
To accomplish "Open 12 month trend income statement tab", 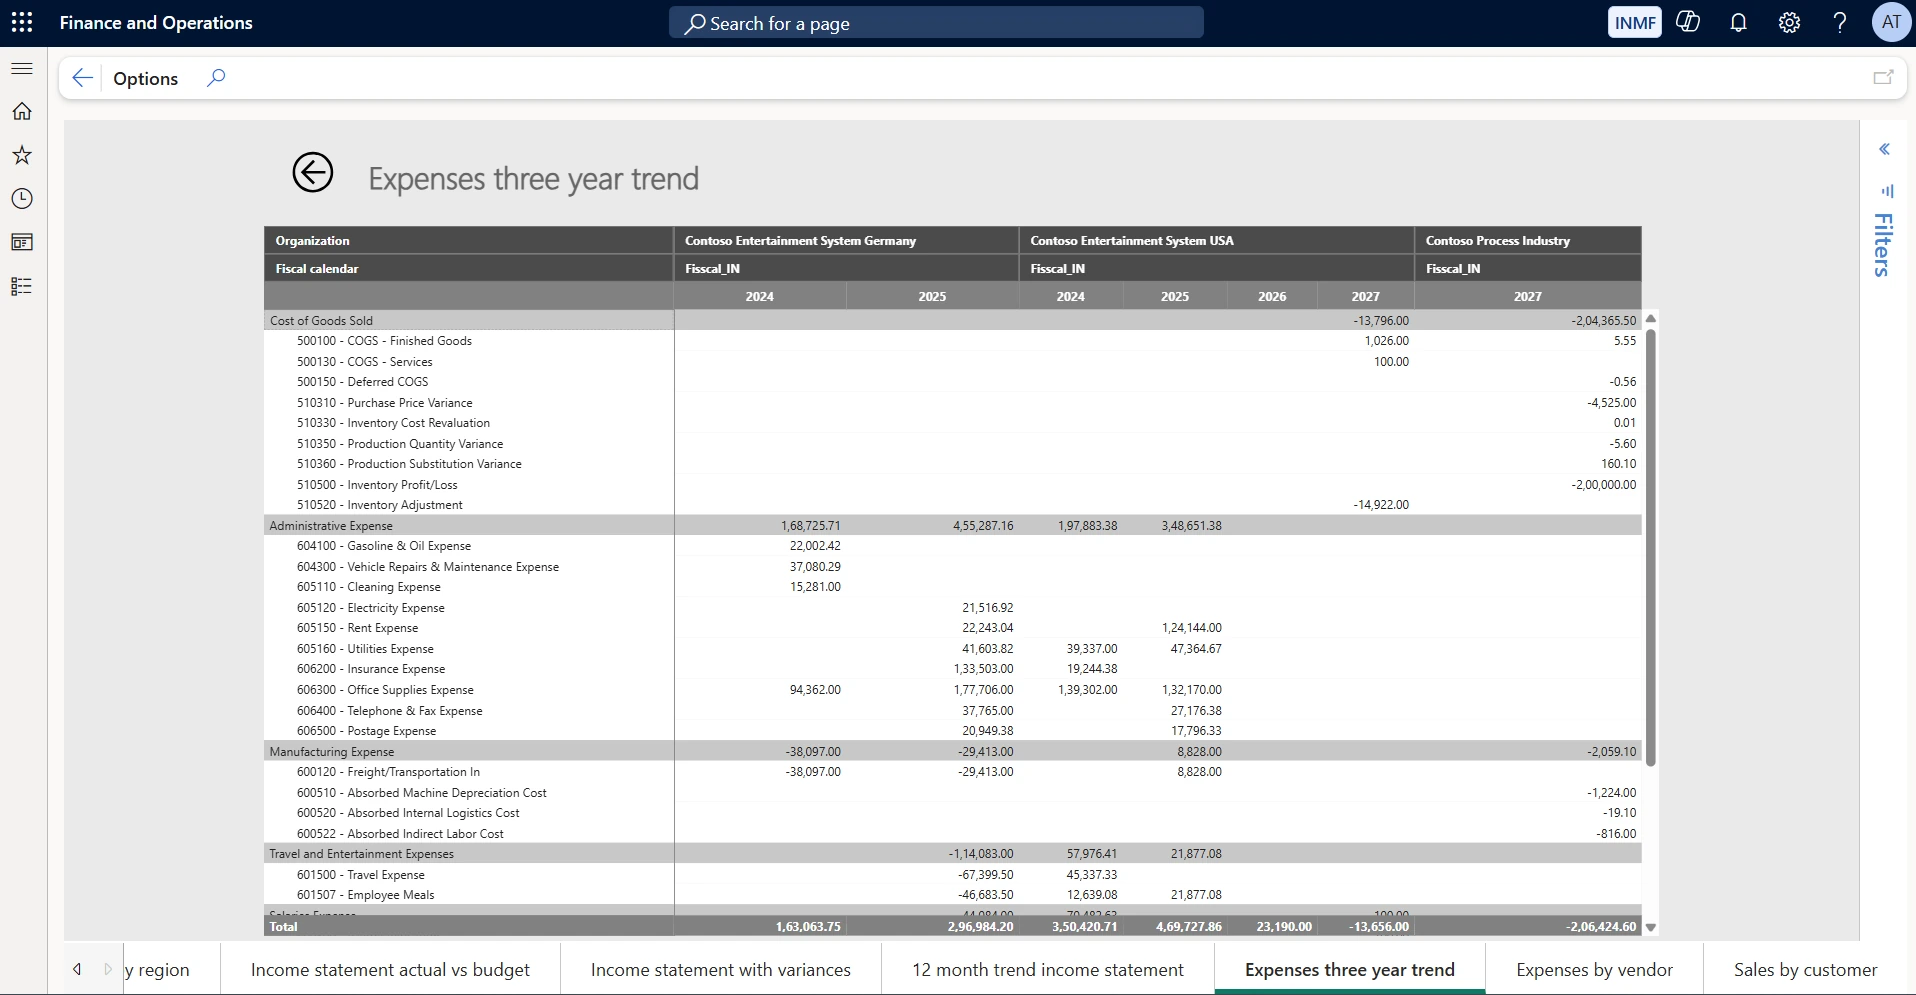I will (1048, 969).
